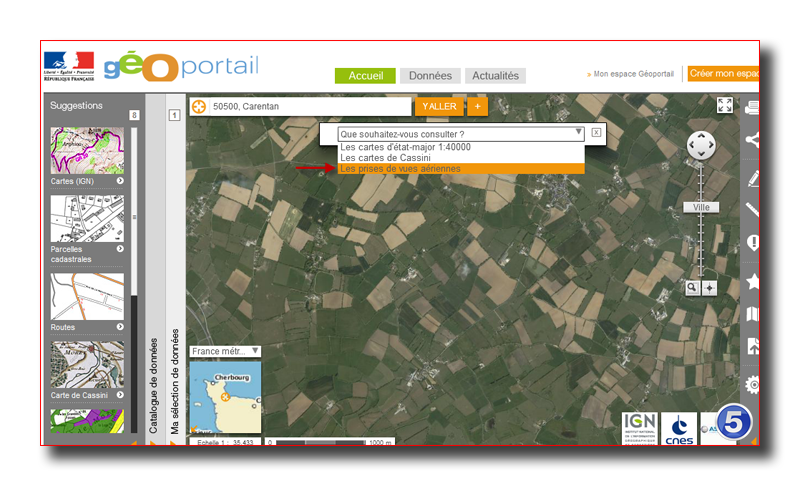Click the magnifier zoom box tool
This screenshot has width=800, height=486.
[692, 288]
